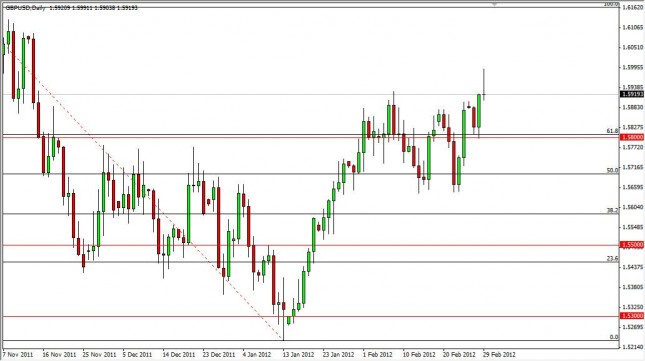645x361 pixels.
Task: Click the 7 Nov 2011 date label
Action: pos(18,354)
